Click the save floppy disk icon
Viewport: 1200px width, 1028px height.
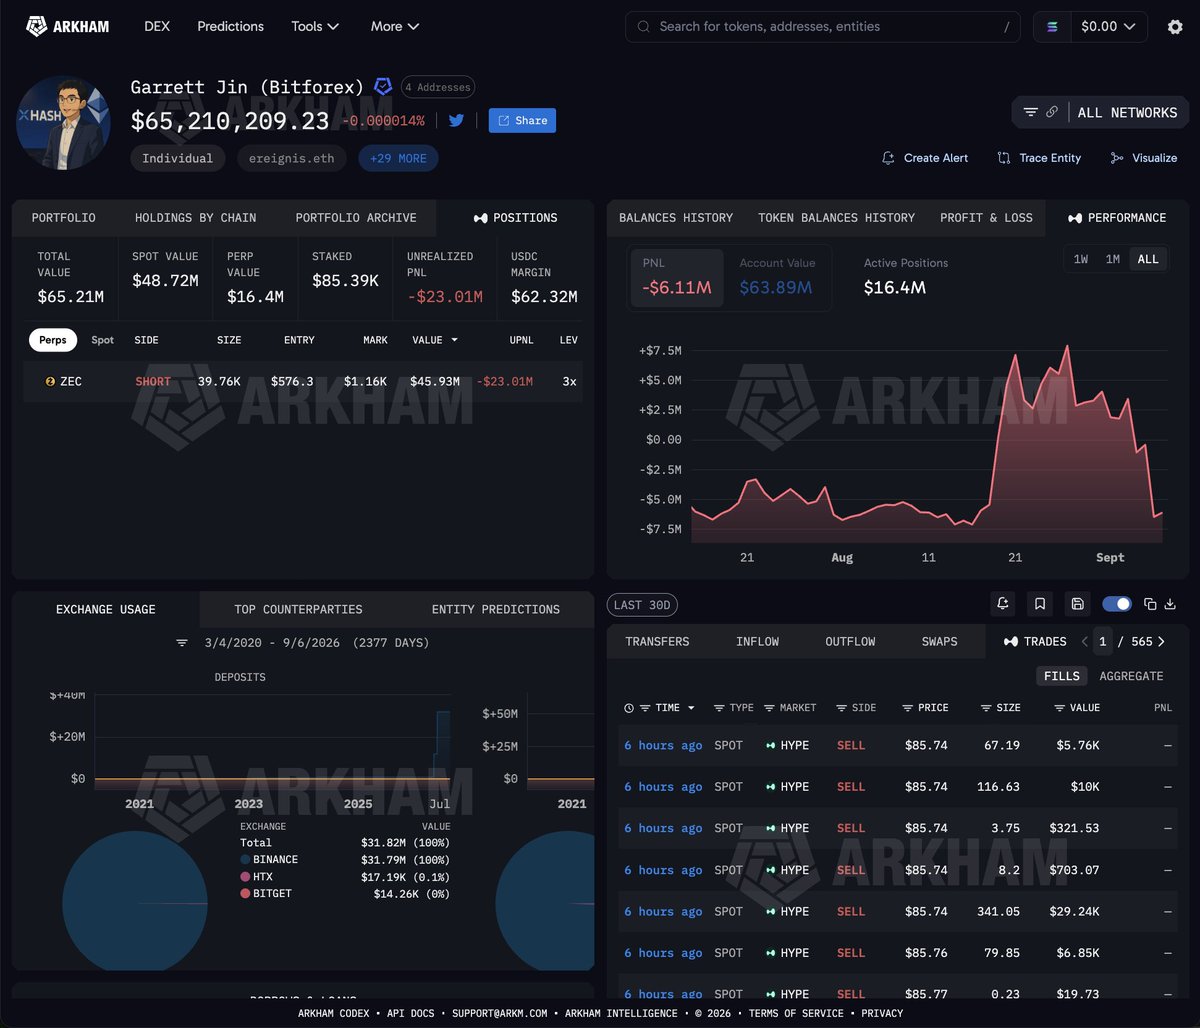point(1077,604)
